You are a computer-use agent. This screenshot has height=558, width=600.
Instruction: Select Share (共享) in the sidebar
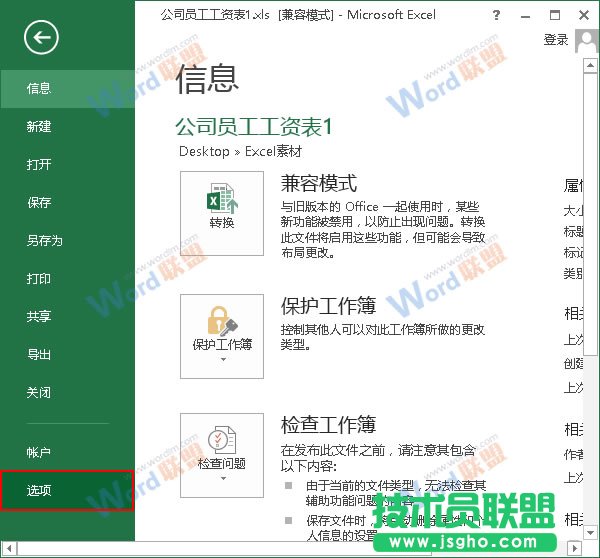click(x=40, y=317)
